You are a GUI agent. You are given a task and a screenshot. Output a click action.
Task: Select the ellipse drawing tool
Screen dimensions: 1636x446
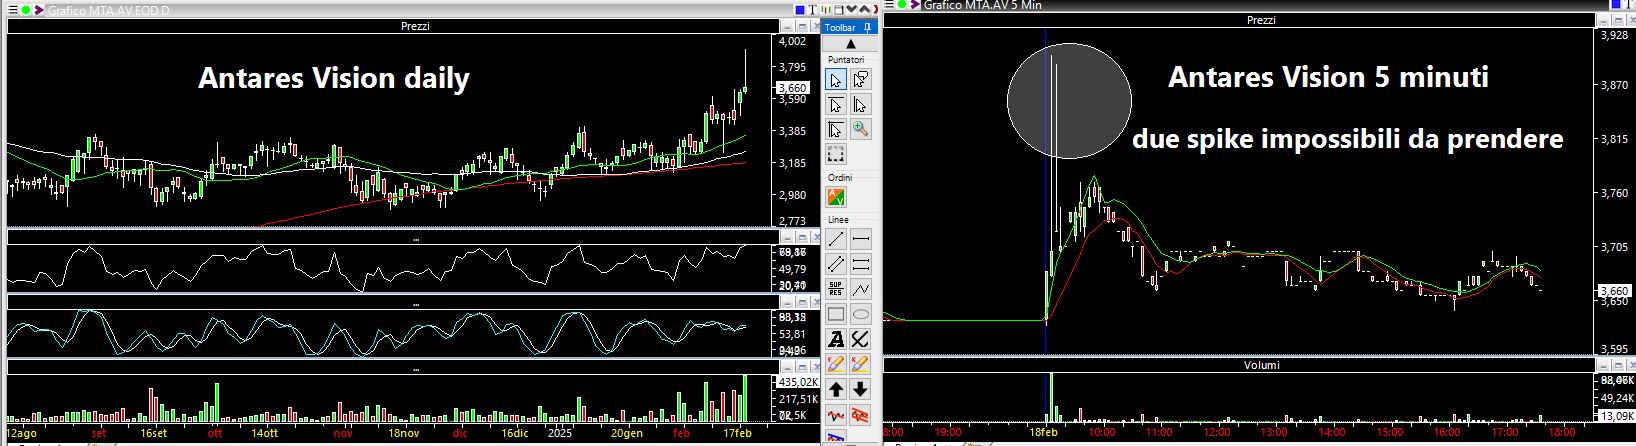click(860, 314)
